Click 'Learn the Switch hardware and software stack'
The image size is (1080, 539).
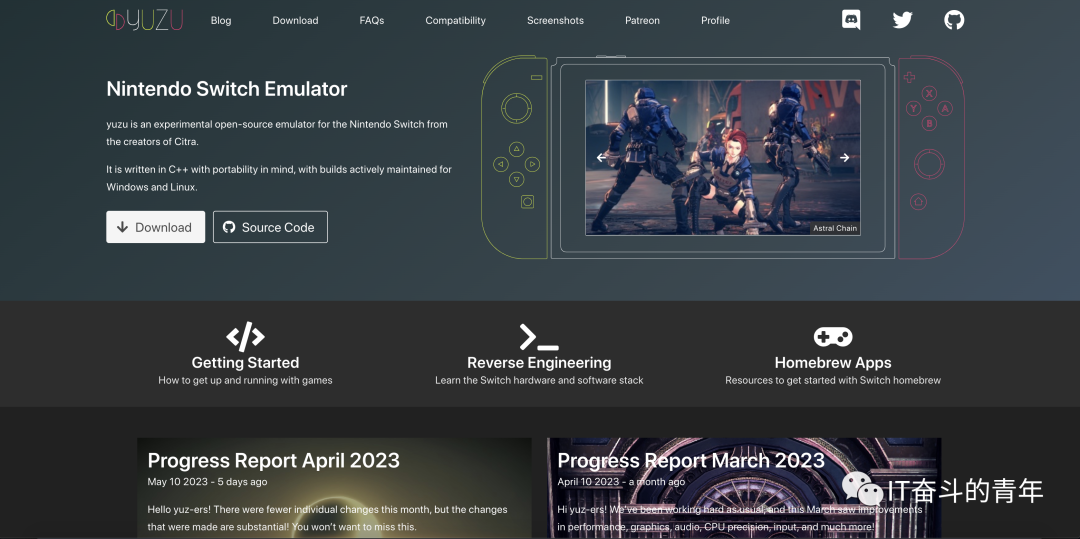pyautogui.click(x=539, y=380)
